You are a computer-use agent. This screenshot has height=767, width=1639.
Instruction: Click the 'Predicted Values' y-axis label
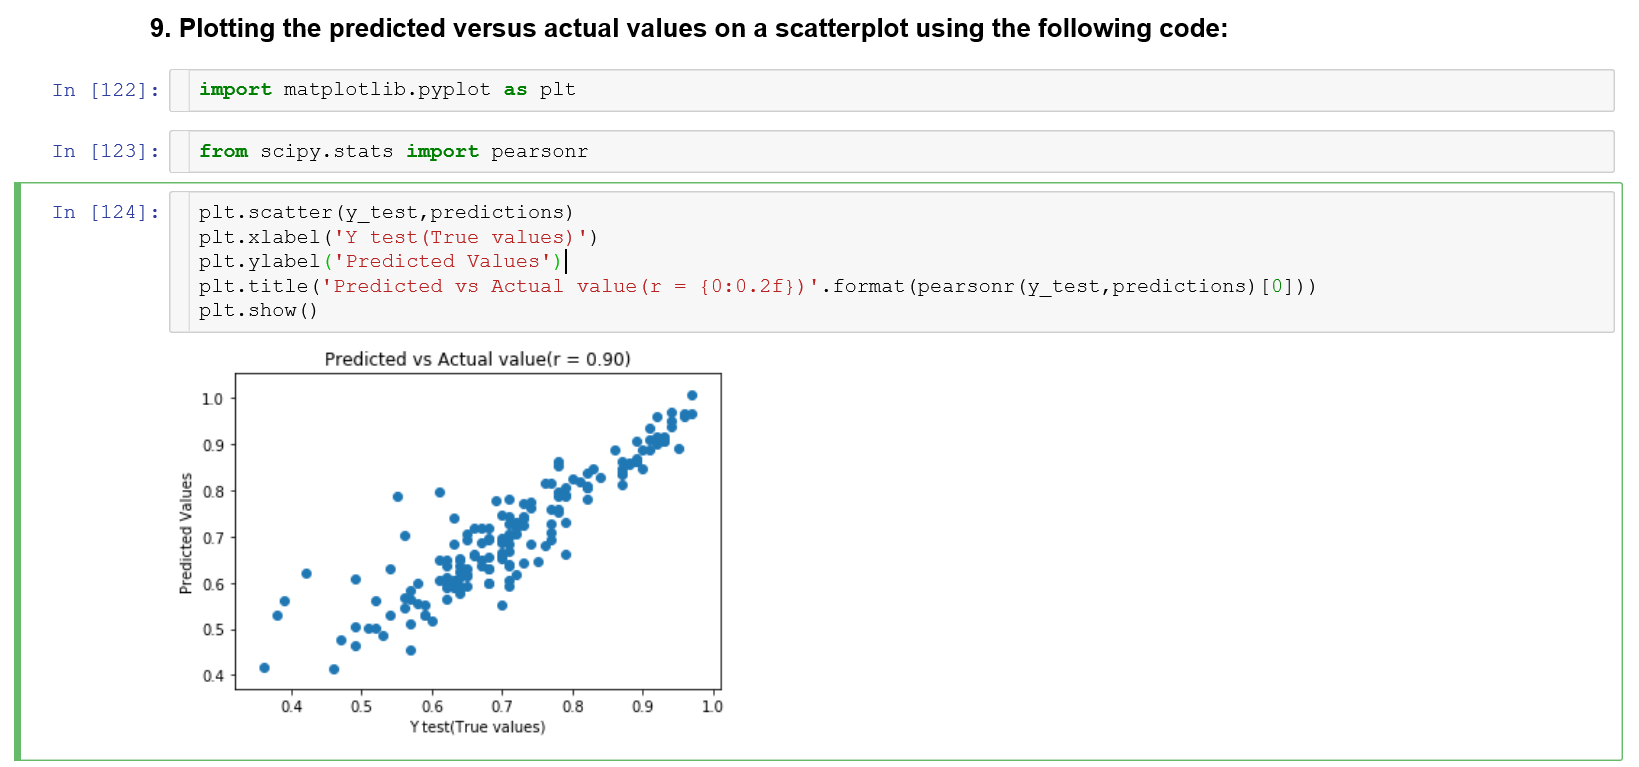(186, 534)
